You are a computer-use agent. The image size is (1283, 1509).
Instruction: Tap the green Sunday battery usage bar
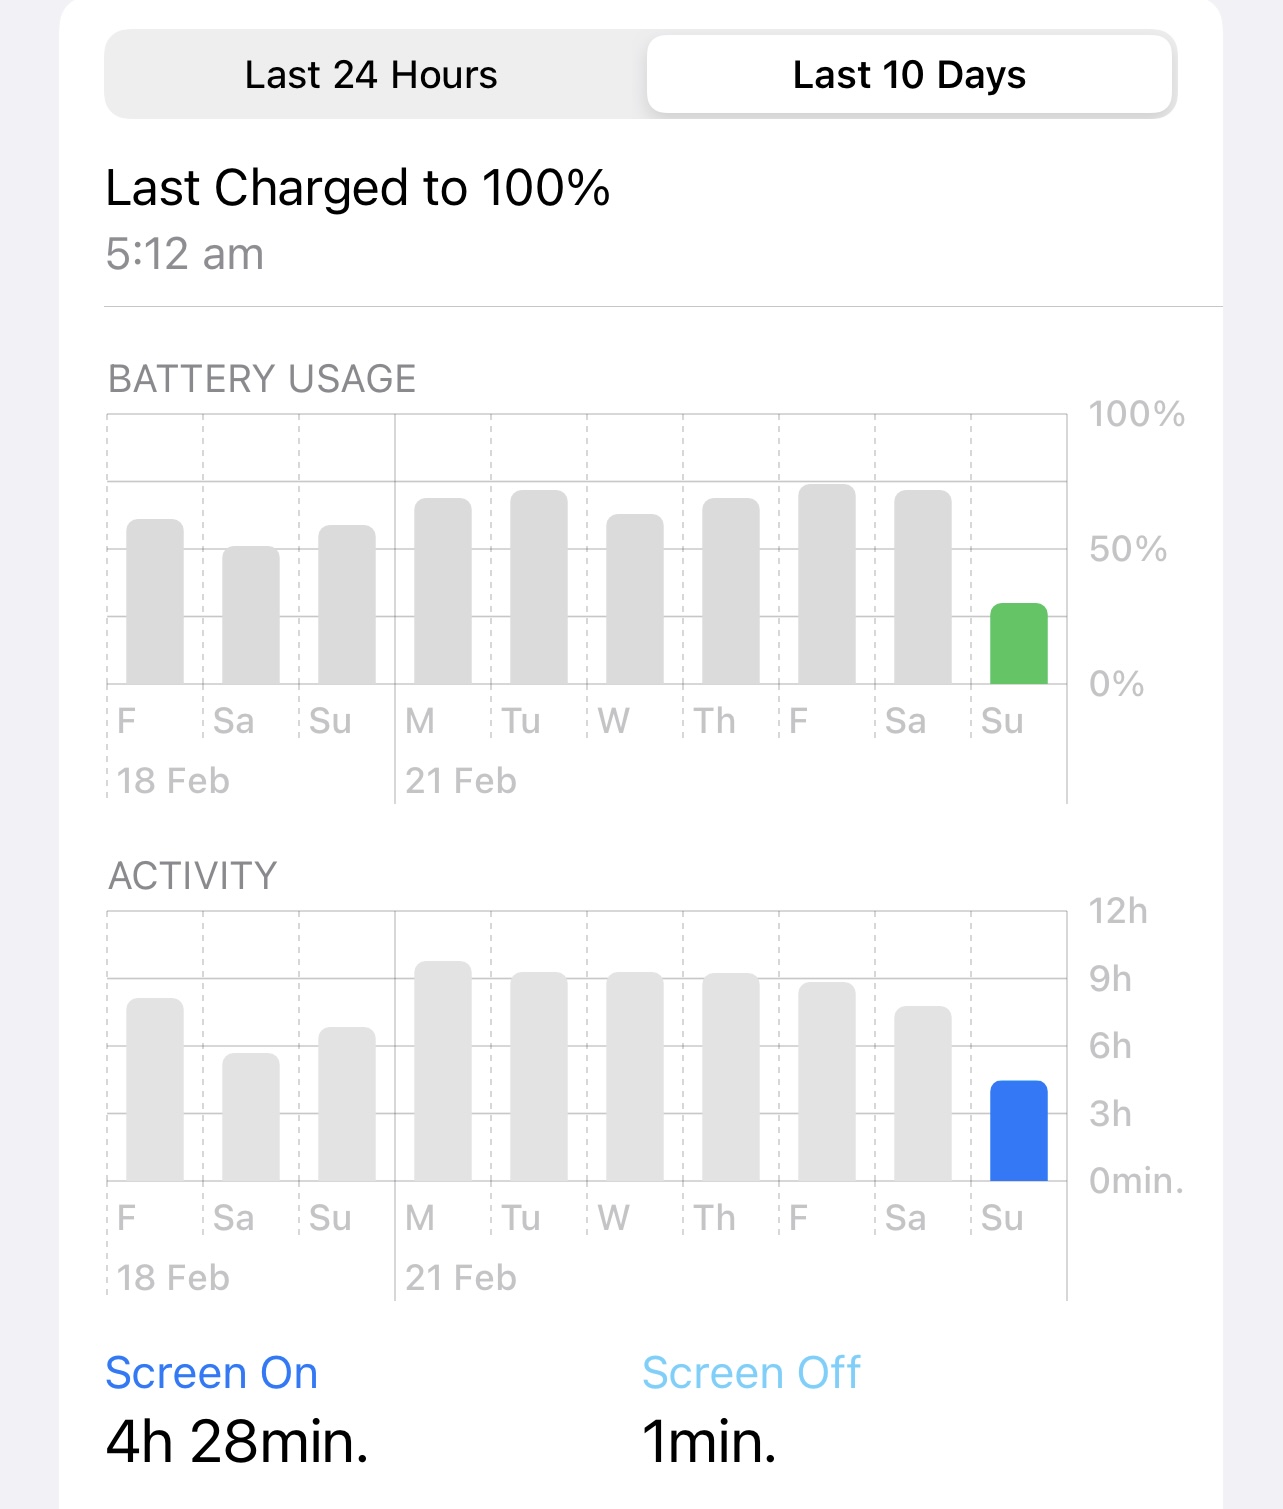tap(1018, 644)
